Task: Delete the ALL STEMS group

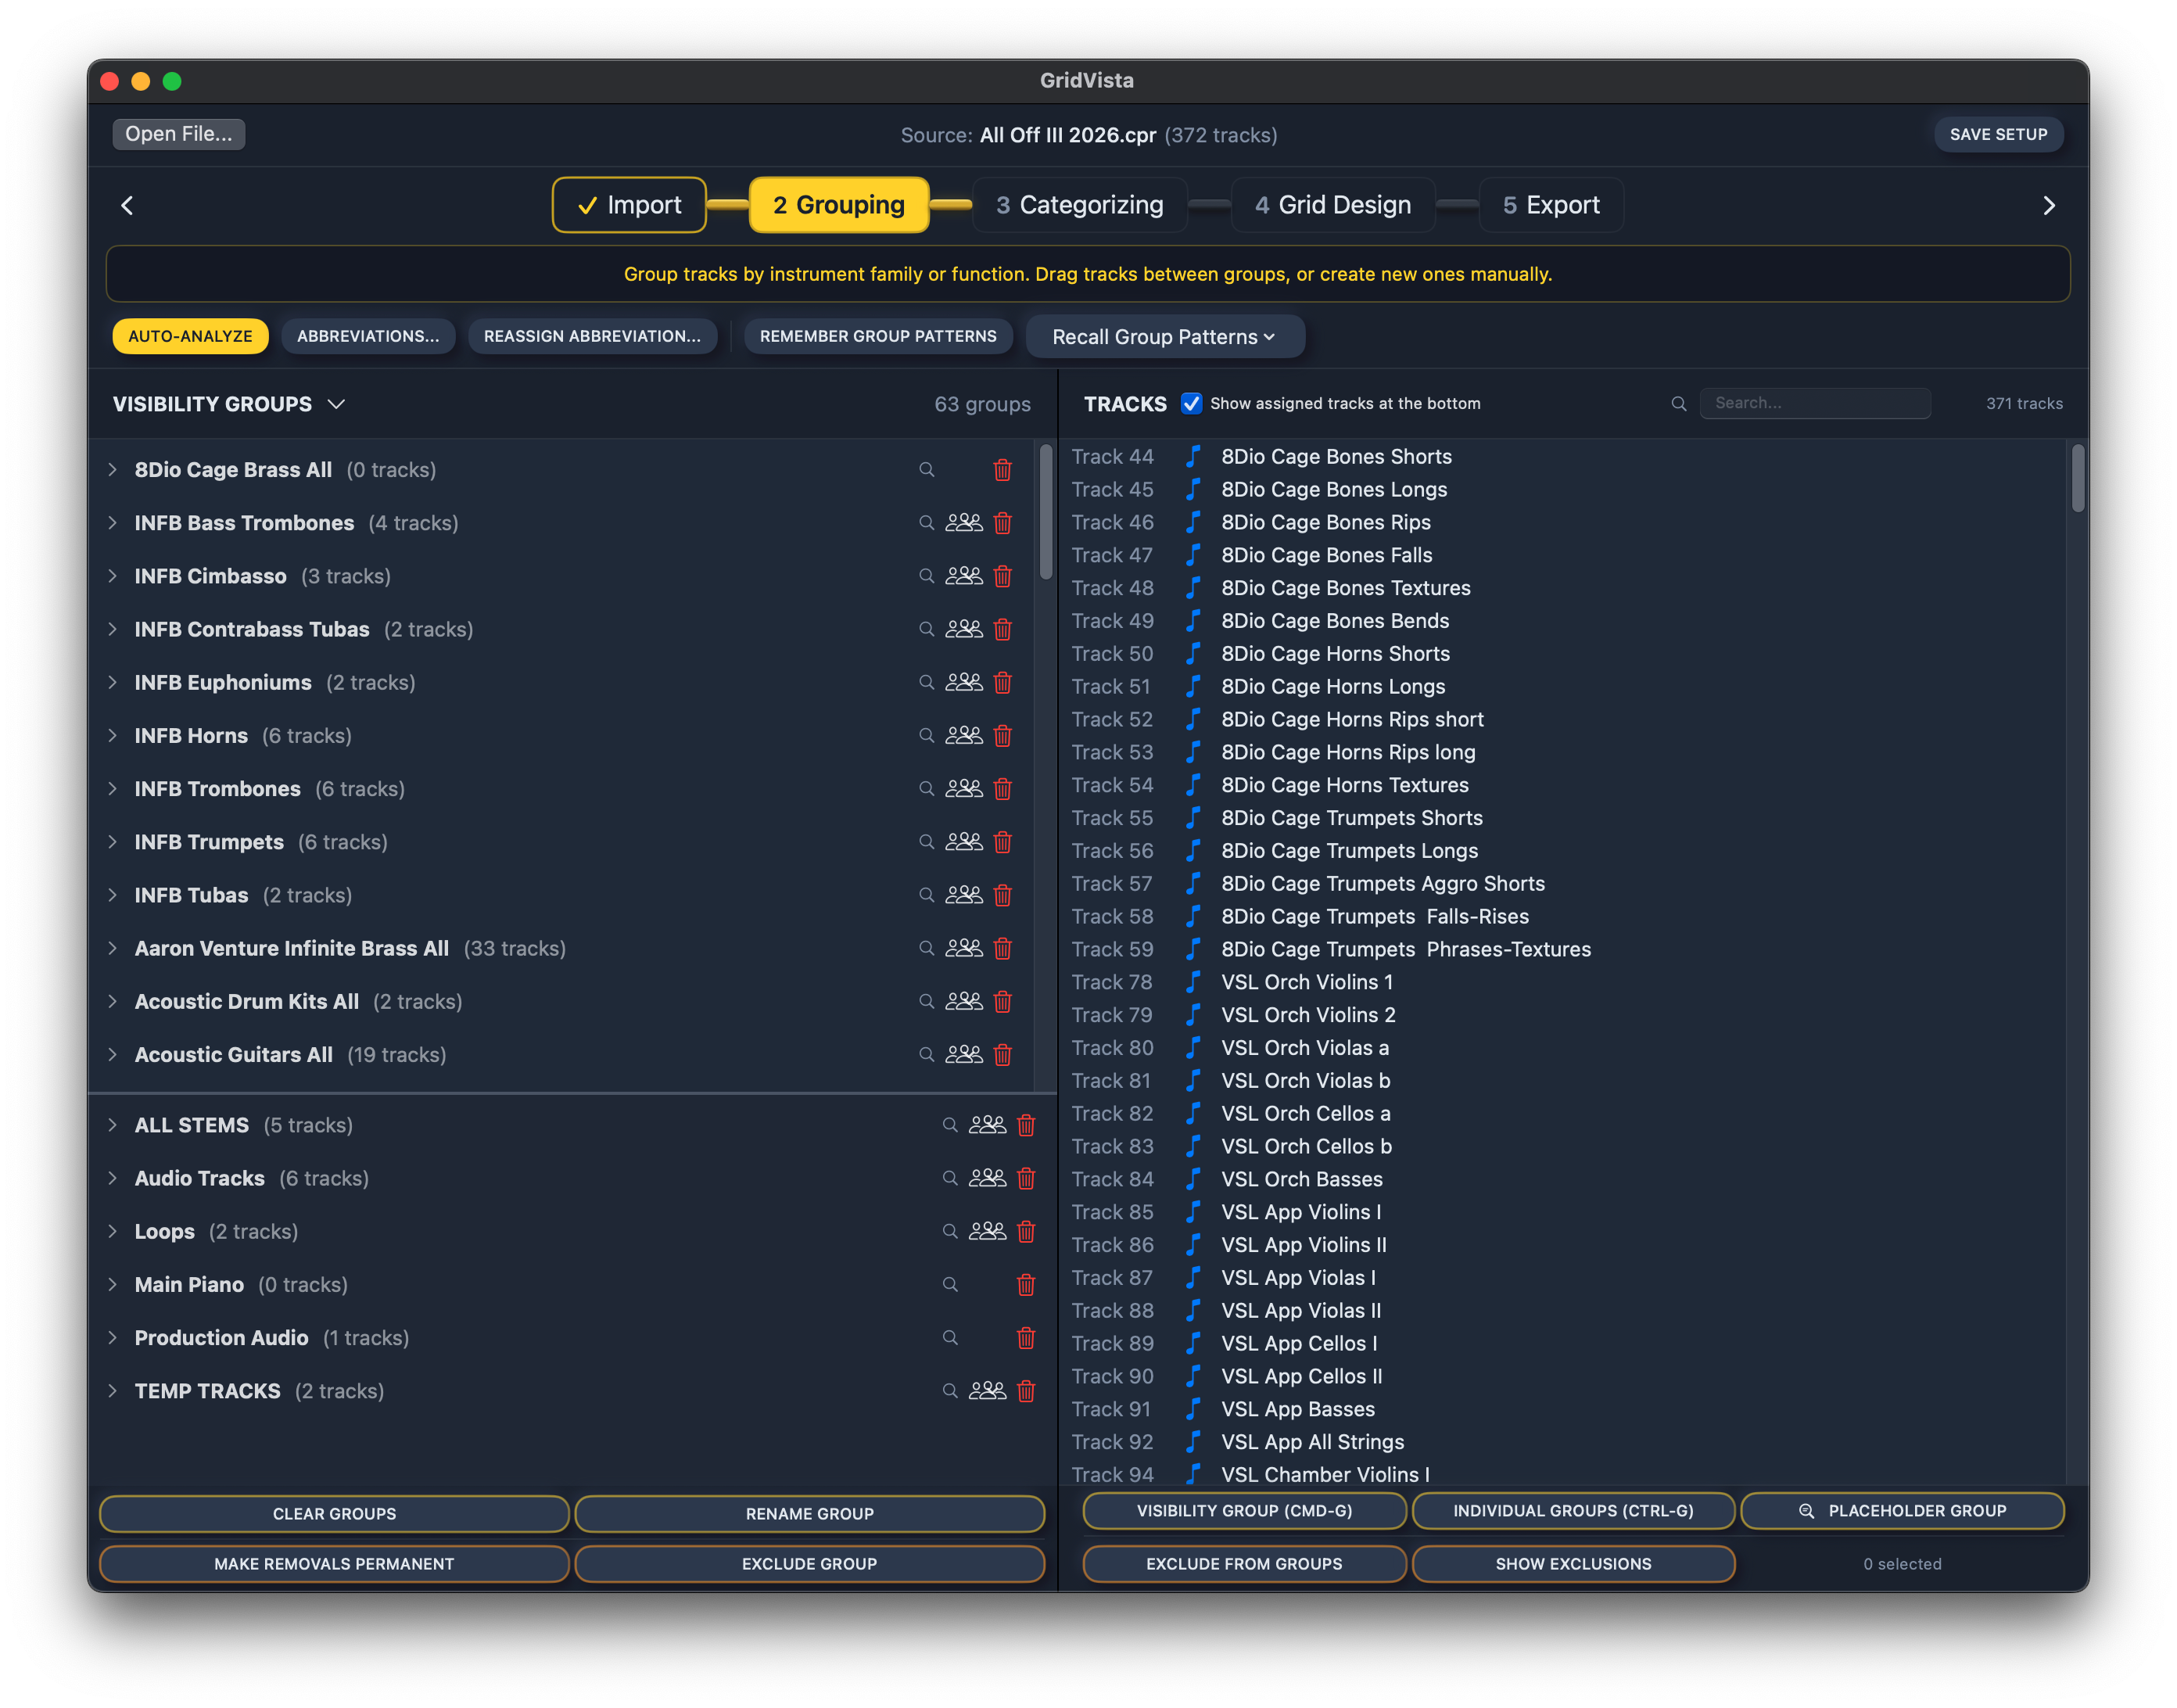Action: tap(1025, 1125)
